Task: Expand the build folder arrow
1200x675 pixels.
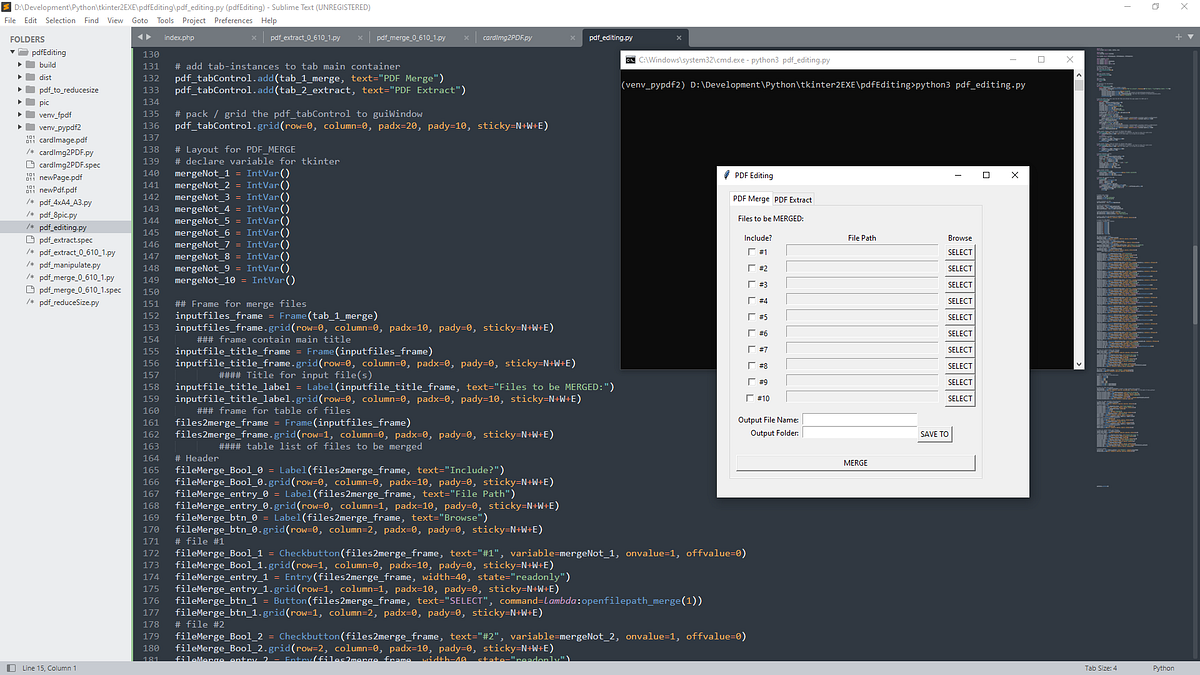Action: click(19, 64)
